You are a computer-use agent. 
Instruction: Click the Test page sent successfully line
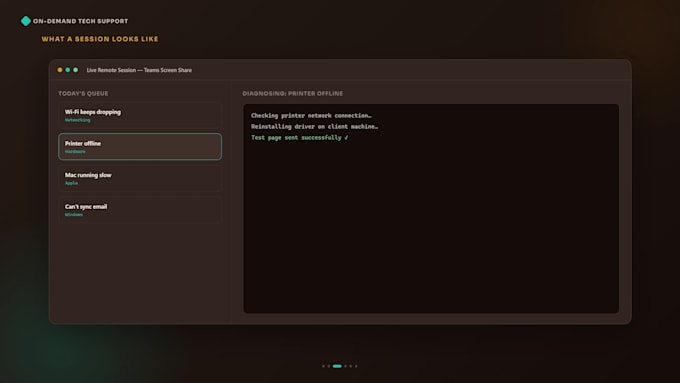pos(300,137)
